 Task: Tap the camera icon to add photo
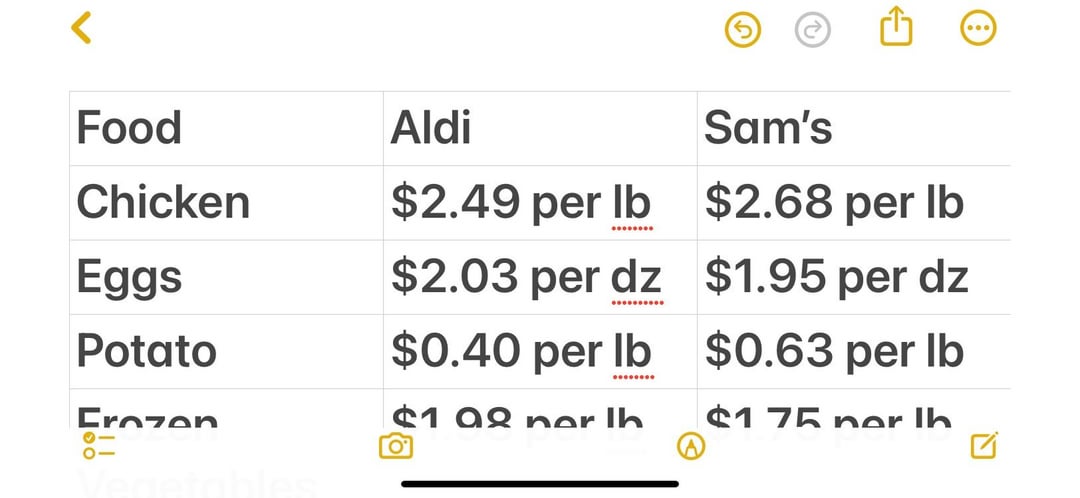(x=396, y=446)
